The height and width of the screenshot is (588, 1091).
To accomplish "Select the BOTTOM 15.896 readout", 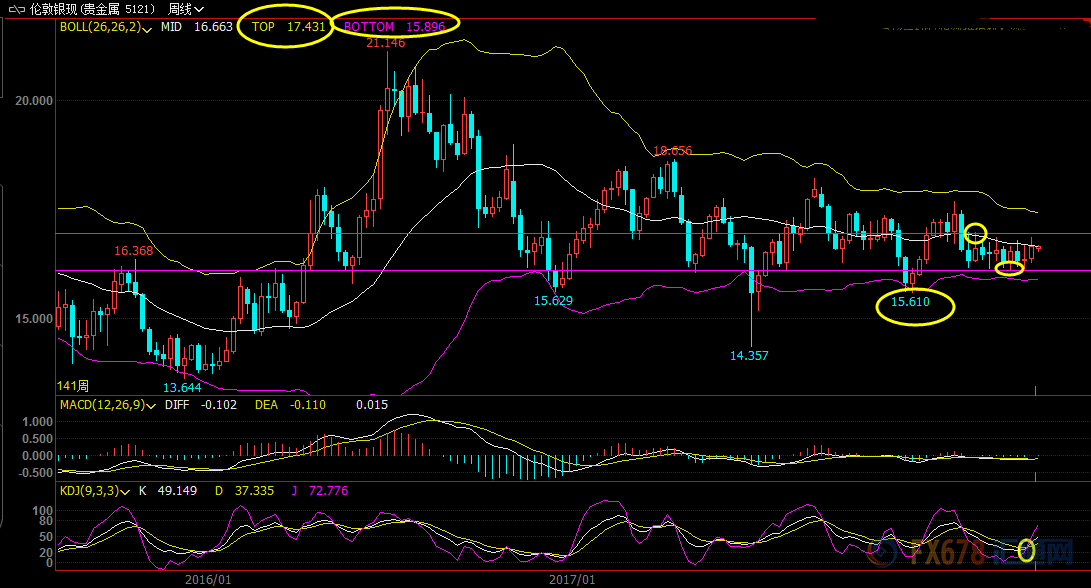I will 394,27.
